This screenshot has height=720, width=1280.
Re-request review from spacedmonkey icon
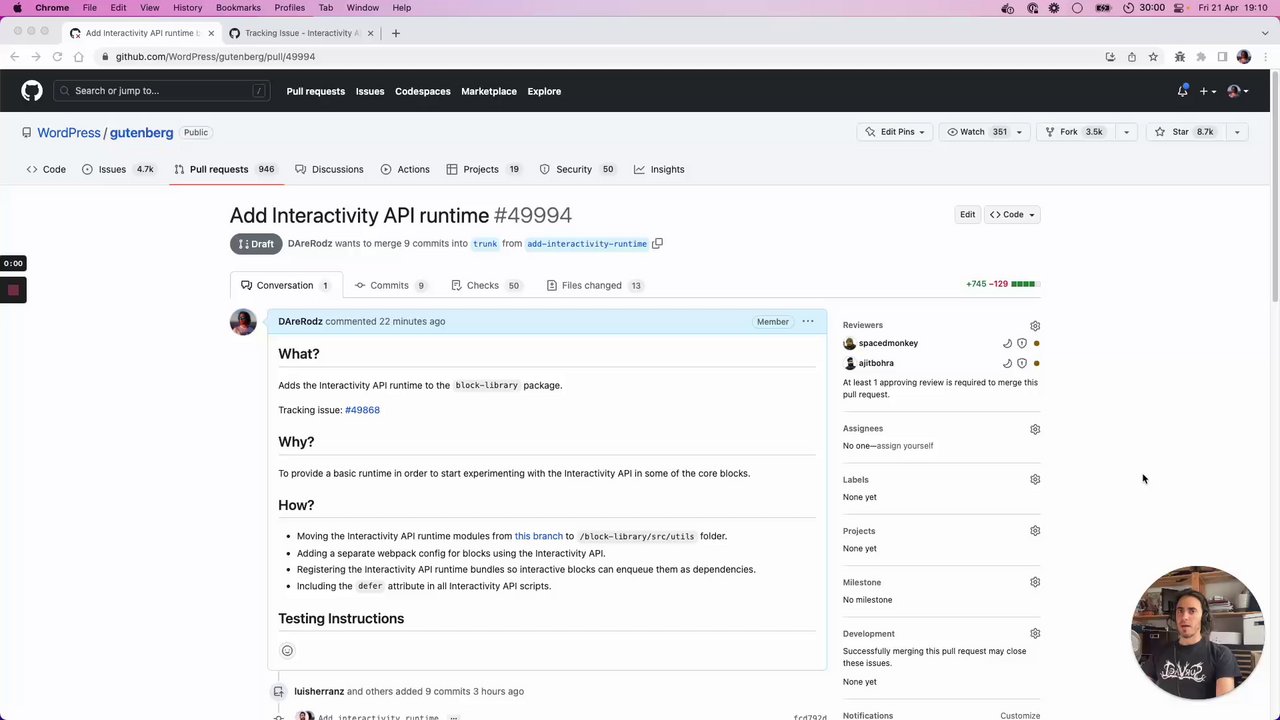pyautogui.click(x=1007, y=343)
